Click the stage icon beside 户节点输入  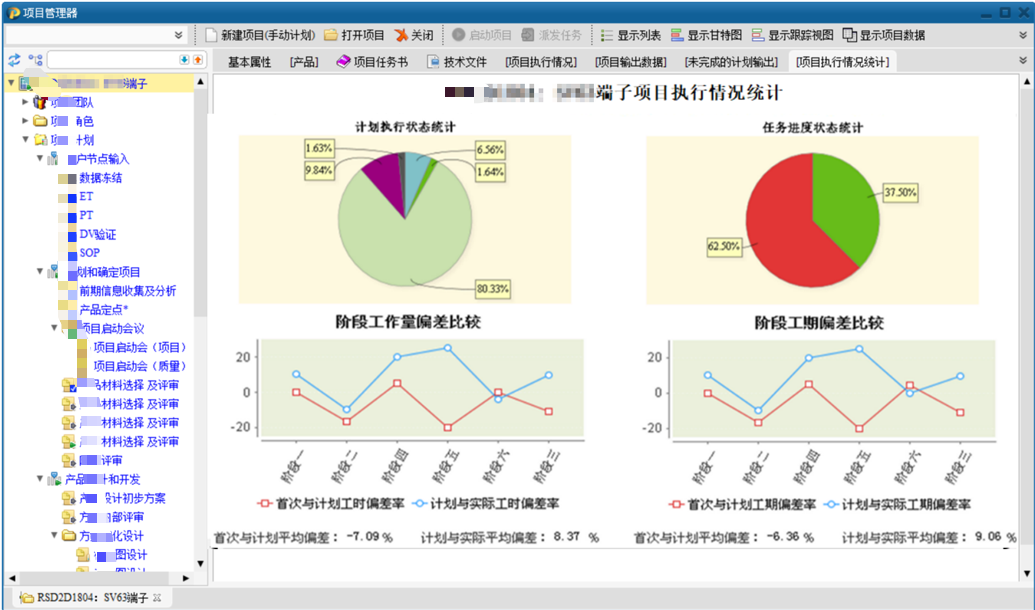point(53,158)
